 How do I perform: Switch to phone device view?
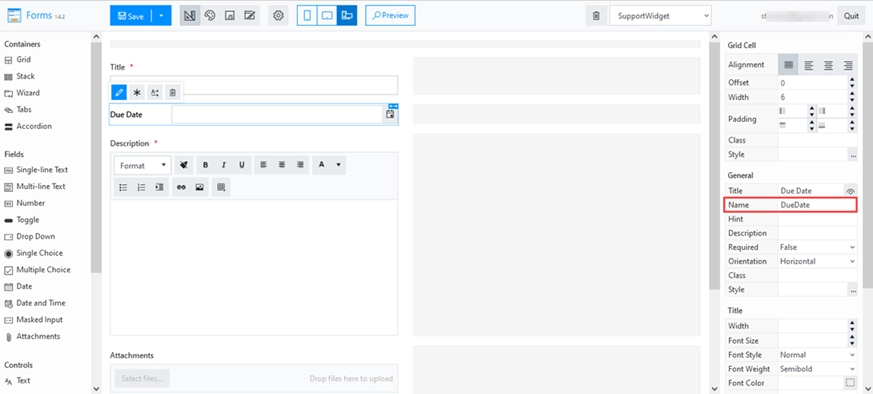pyautogui.click(x=307, y=16)
